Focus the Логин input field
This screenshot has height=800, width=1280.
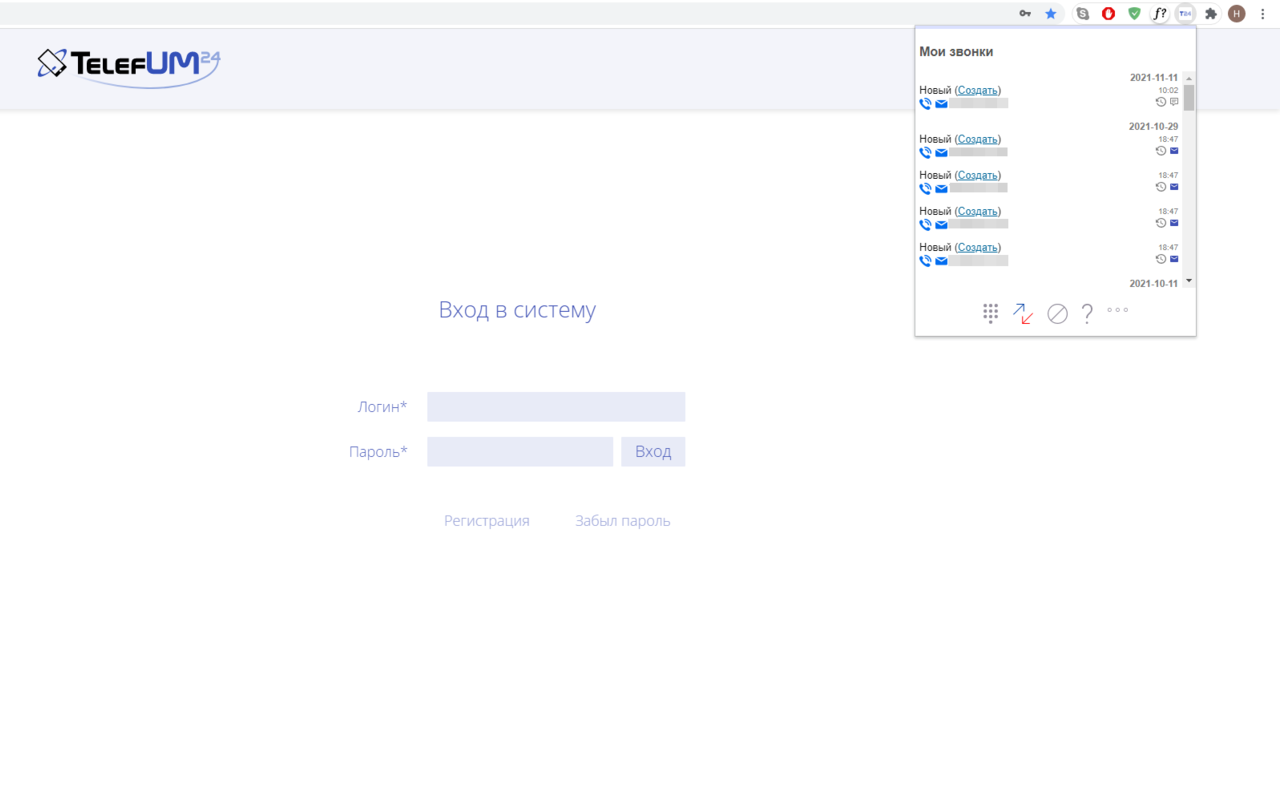point(556,407)
